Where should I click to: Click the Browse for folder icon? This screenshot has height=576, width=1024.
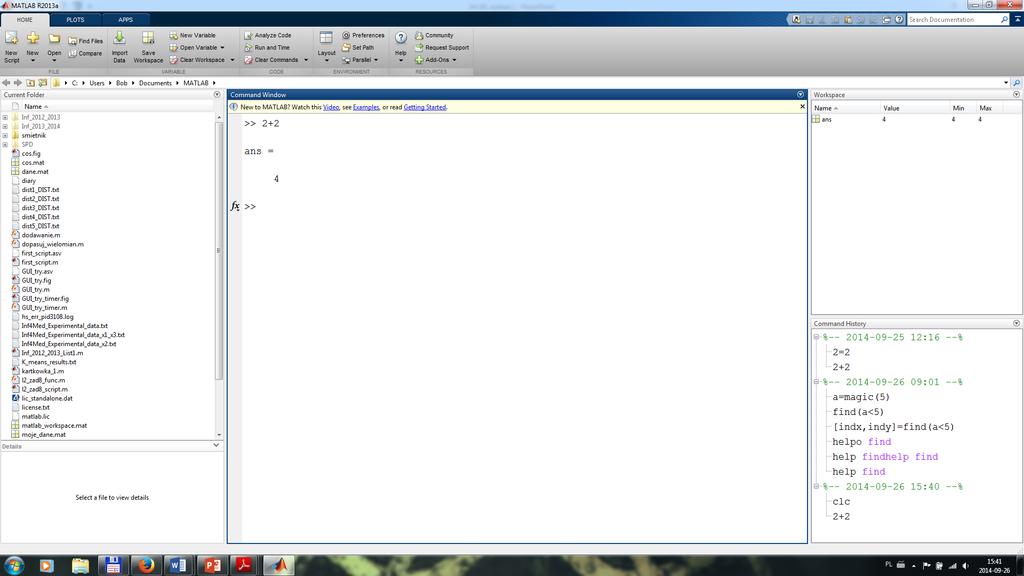point(43,83)
